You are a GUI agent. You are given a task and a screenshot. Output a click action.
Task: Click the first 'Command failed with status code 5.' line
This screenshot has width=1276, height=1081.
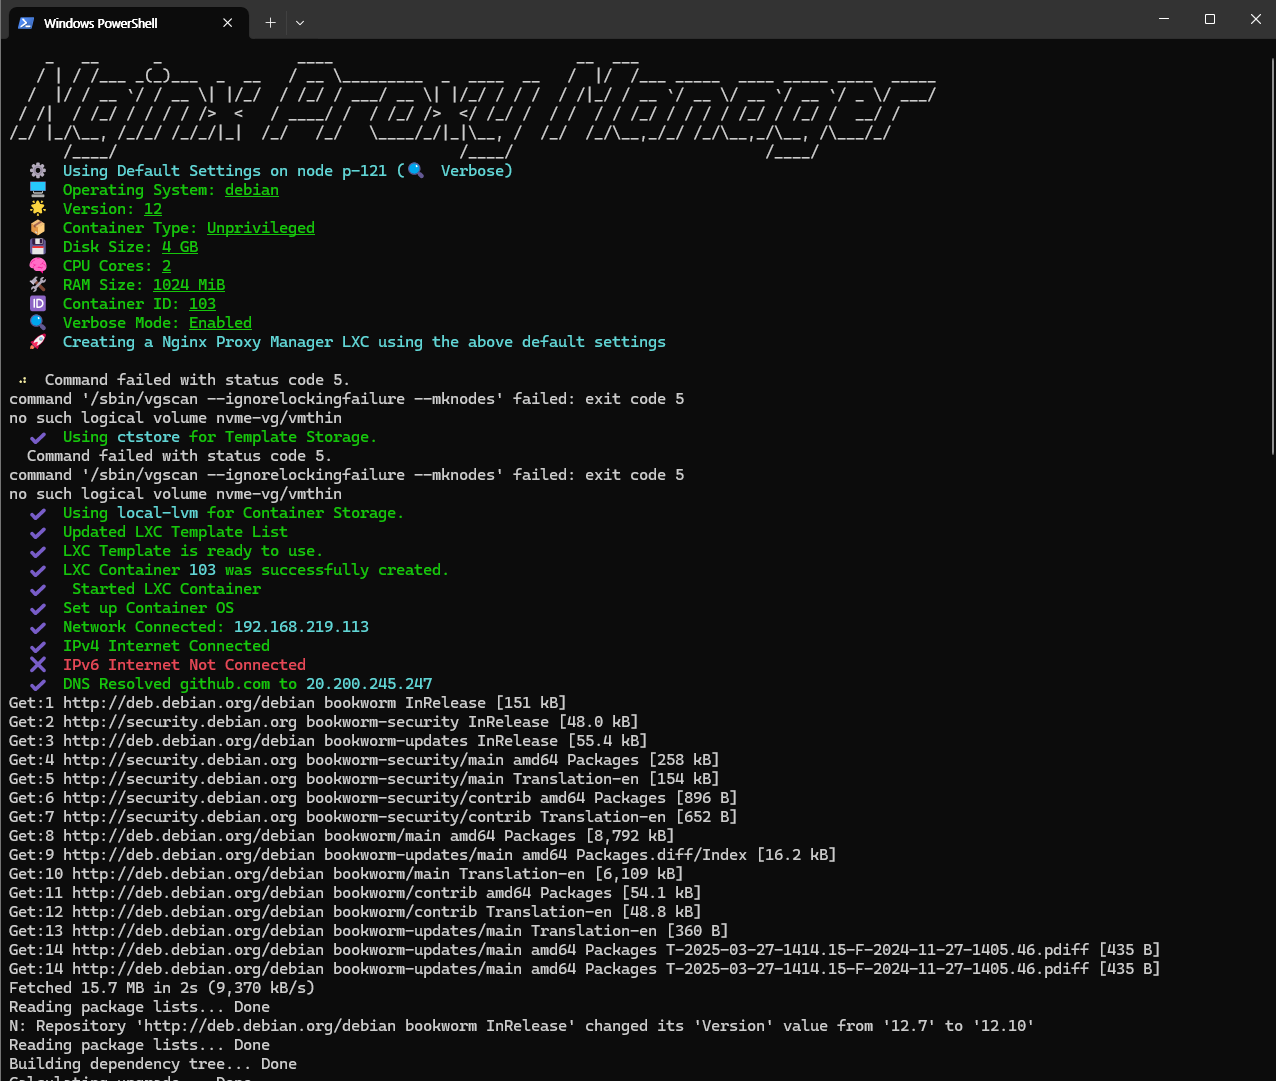click(198, 380)
